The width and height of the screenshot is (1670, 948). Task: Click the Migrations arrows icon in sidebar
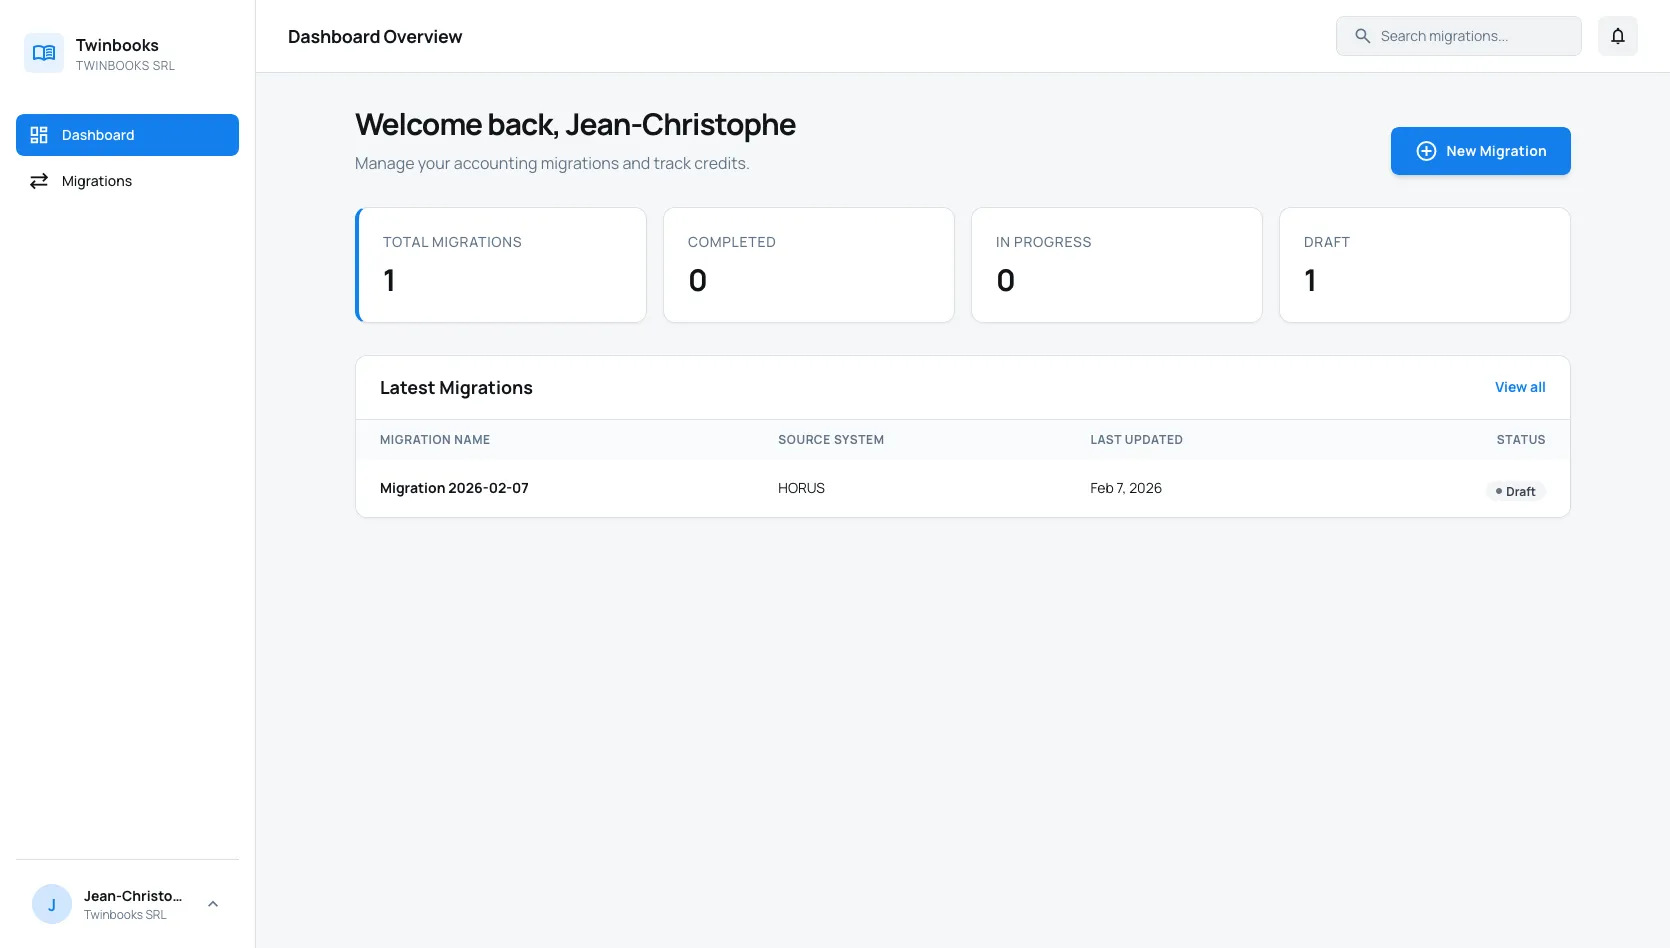39,181
